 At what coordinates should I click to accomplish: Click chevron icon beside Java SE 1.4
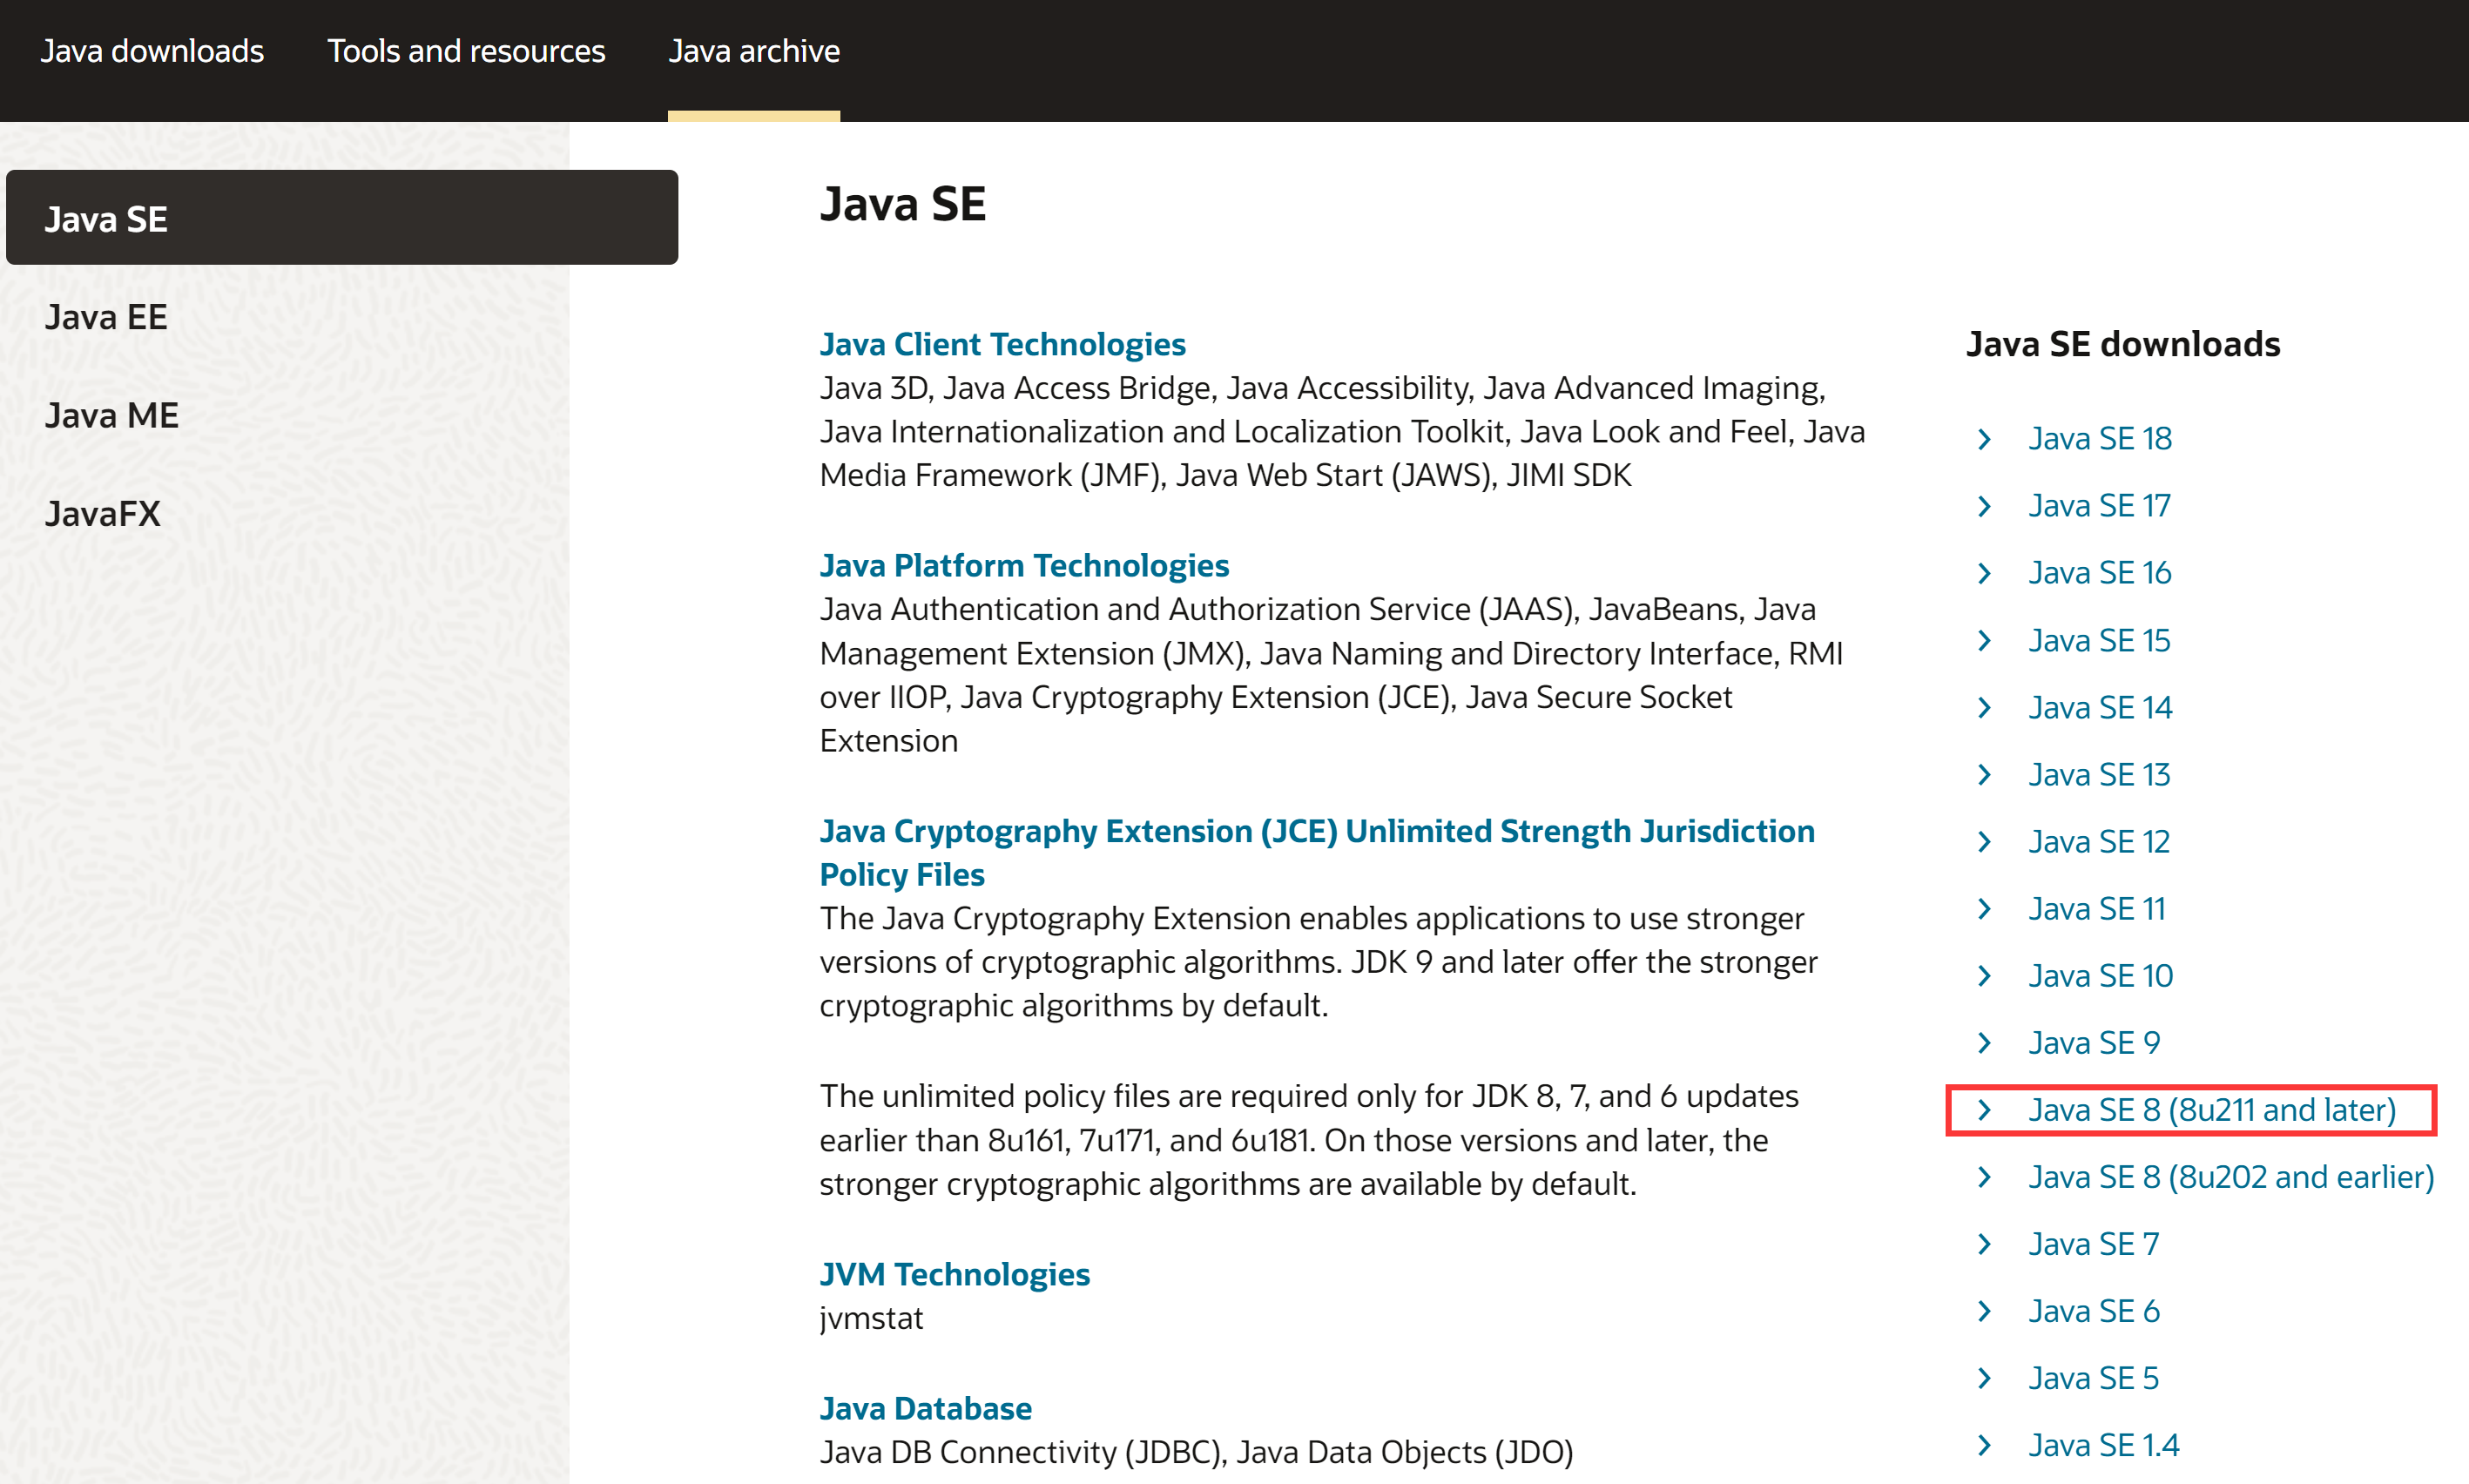[x=1985, y=1445]
